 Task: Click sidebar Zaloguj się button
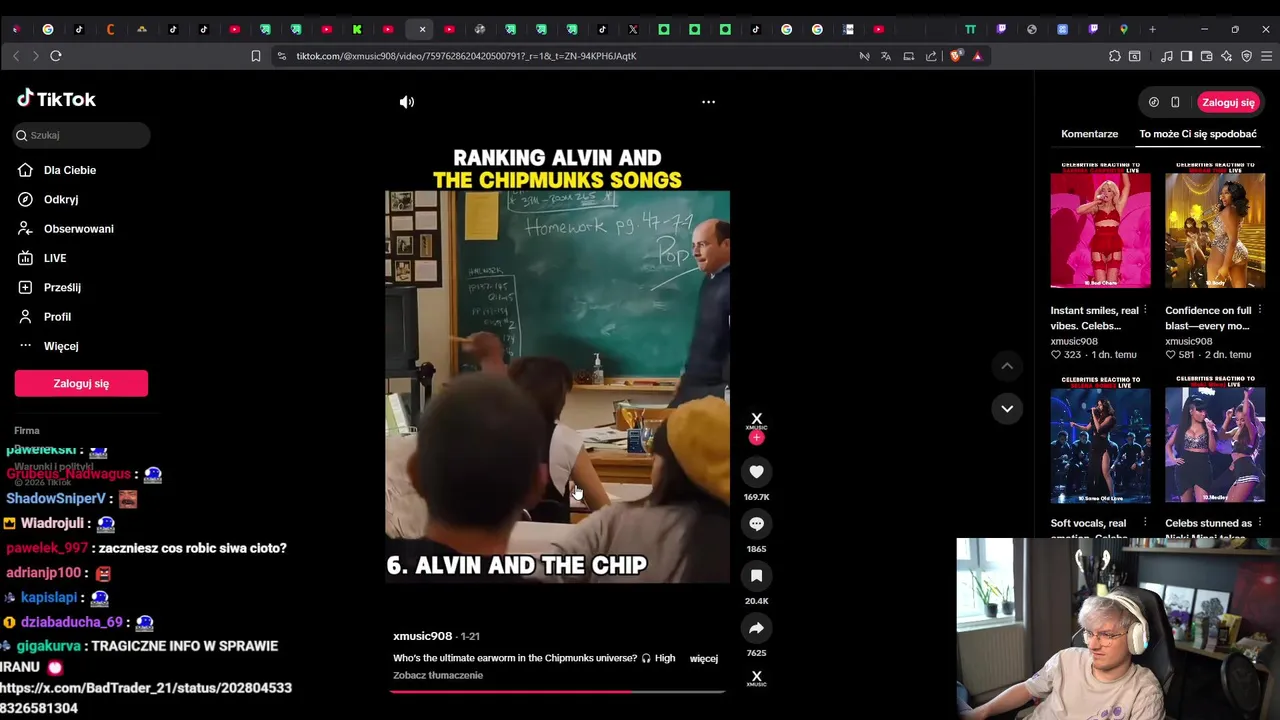pyautogui.click(x=81, y=383)
